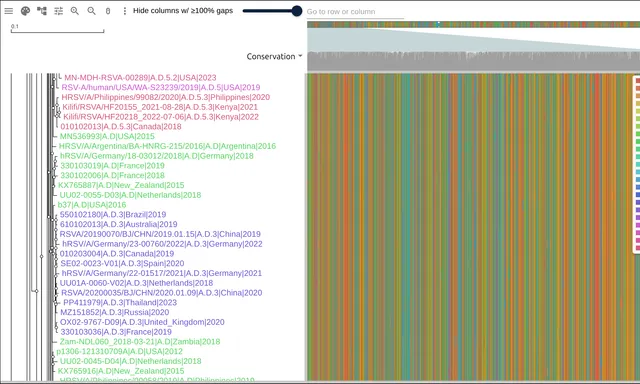Select RSV-A/human/USA/WA-S23239/2019 sequence label

pos(160,87)
